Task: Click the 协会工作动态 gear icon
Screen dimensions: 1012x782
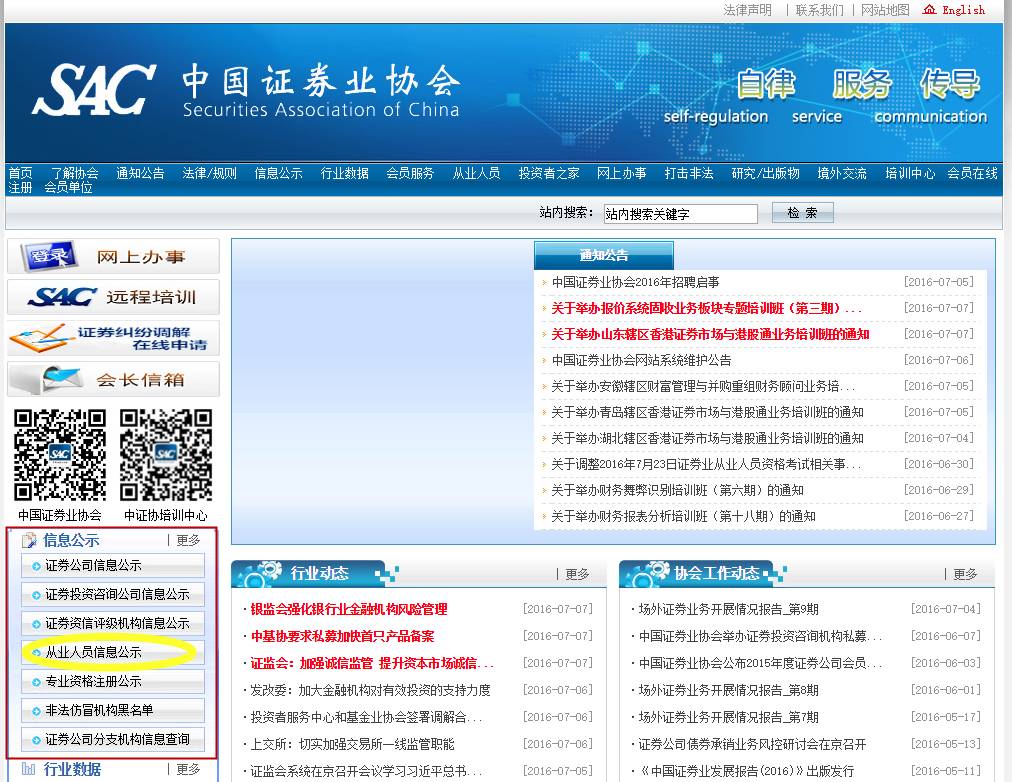Action: pyautogui.click(x=647, y=573)
